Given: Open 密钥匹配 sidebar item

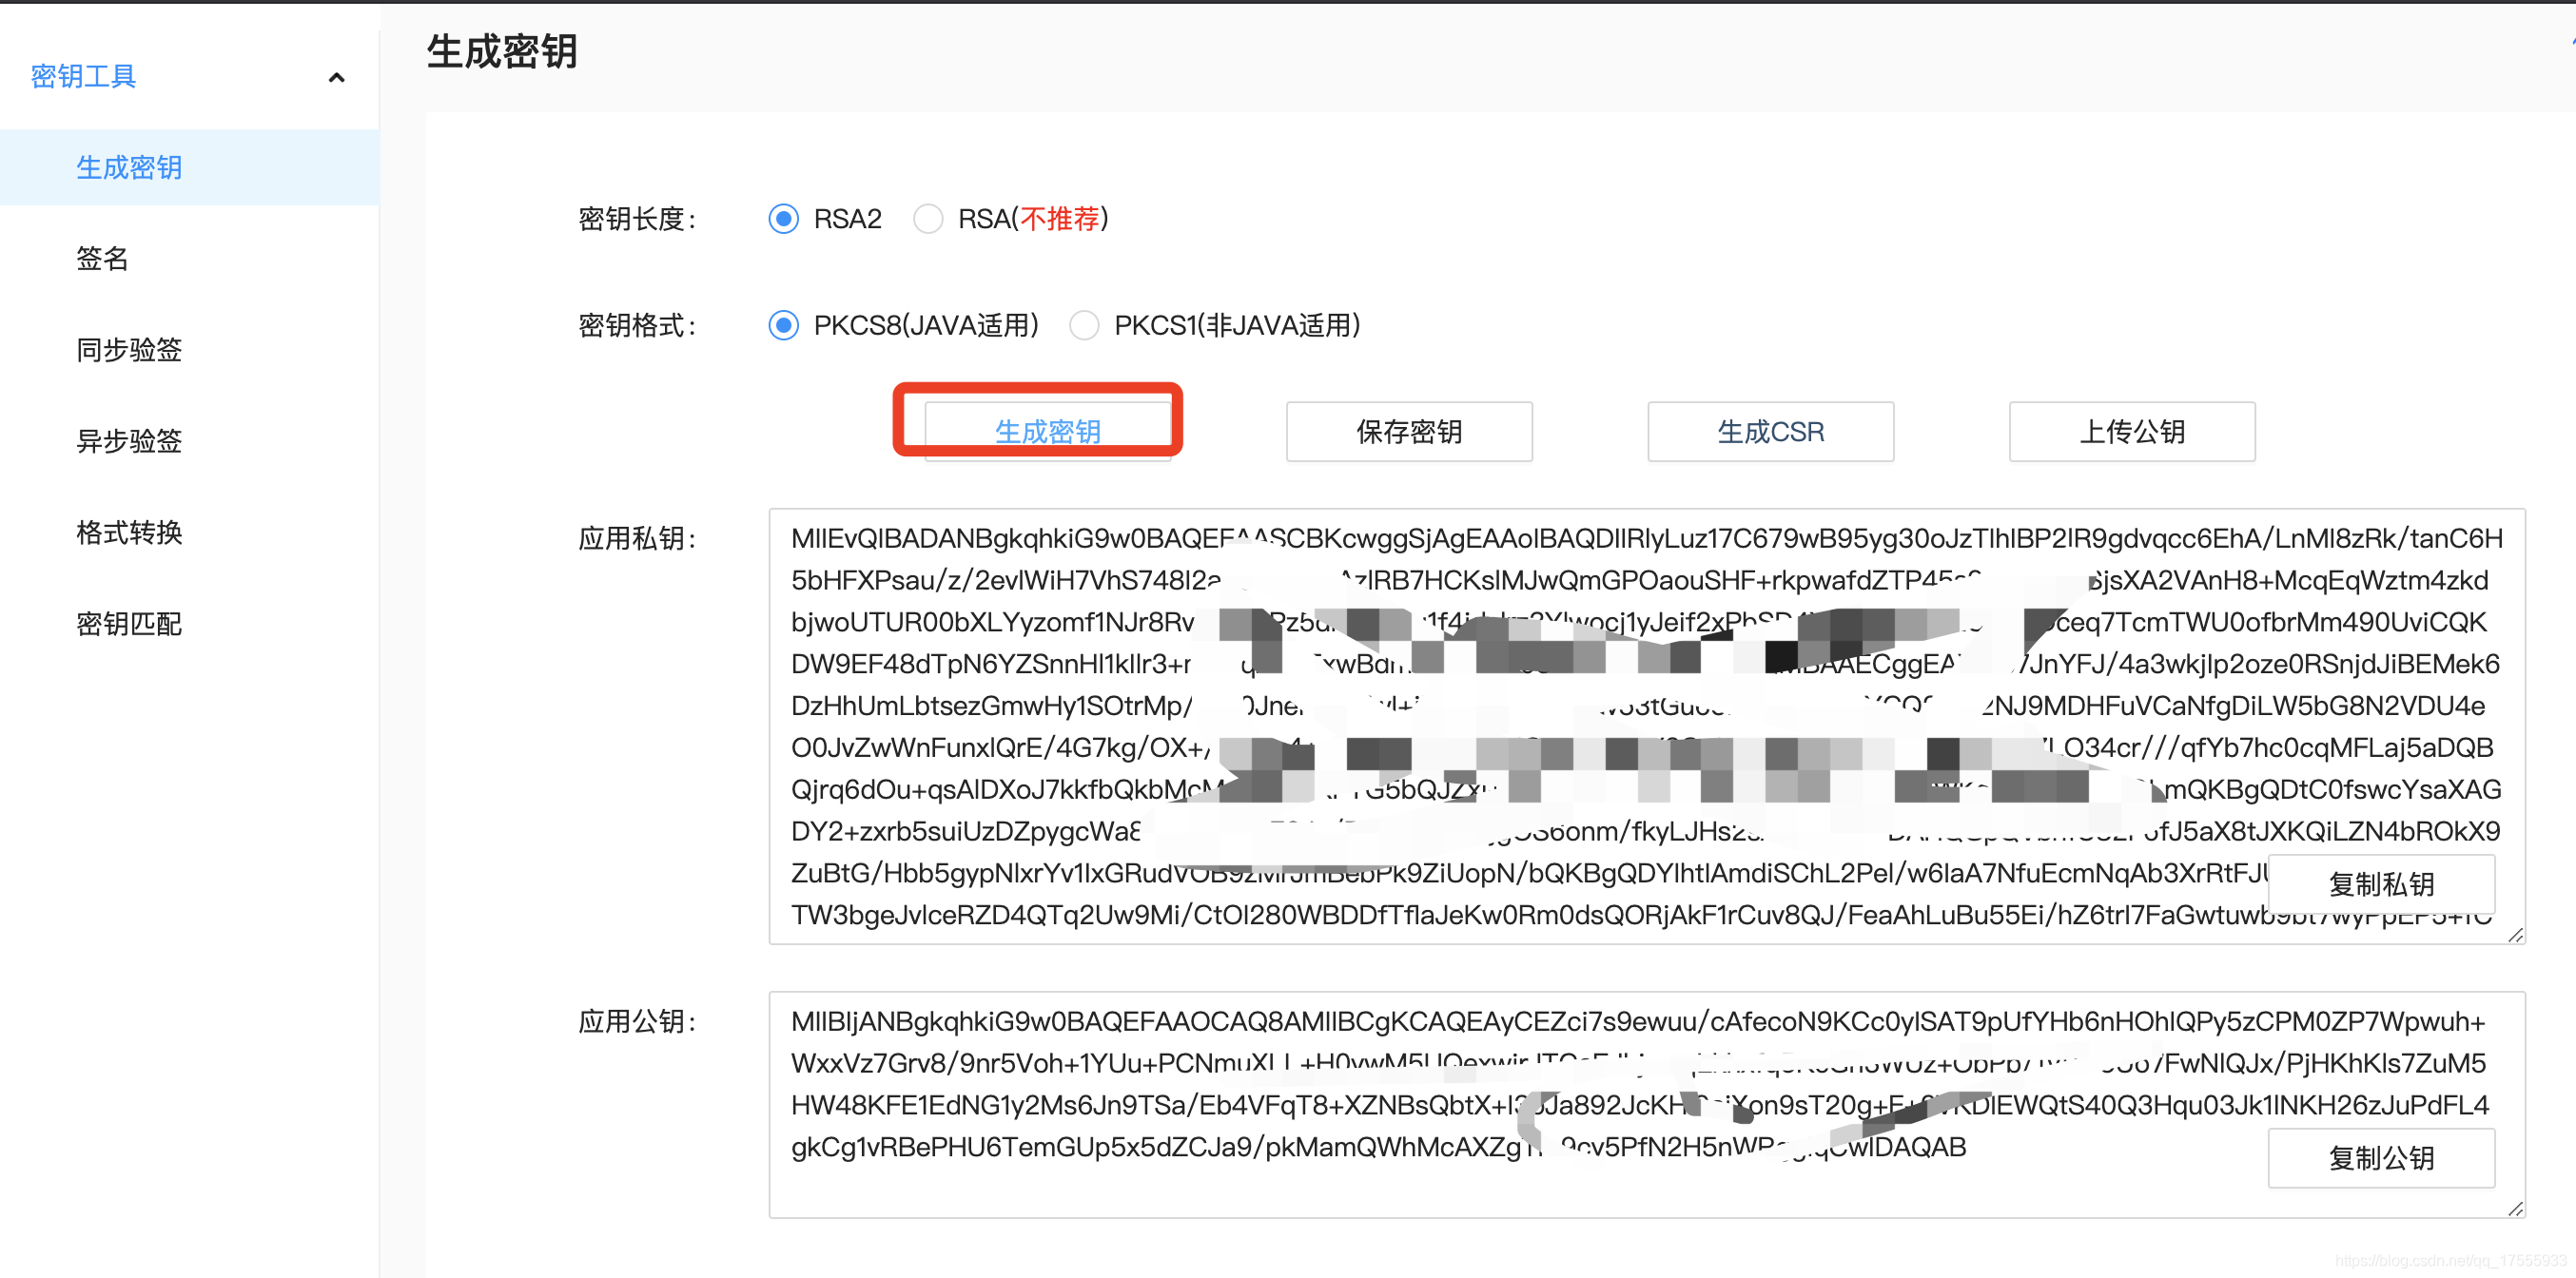Looking at the screenshot, I should pos(129,623).
